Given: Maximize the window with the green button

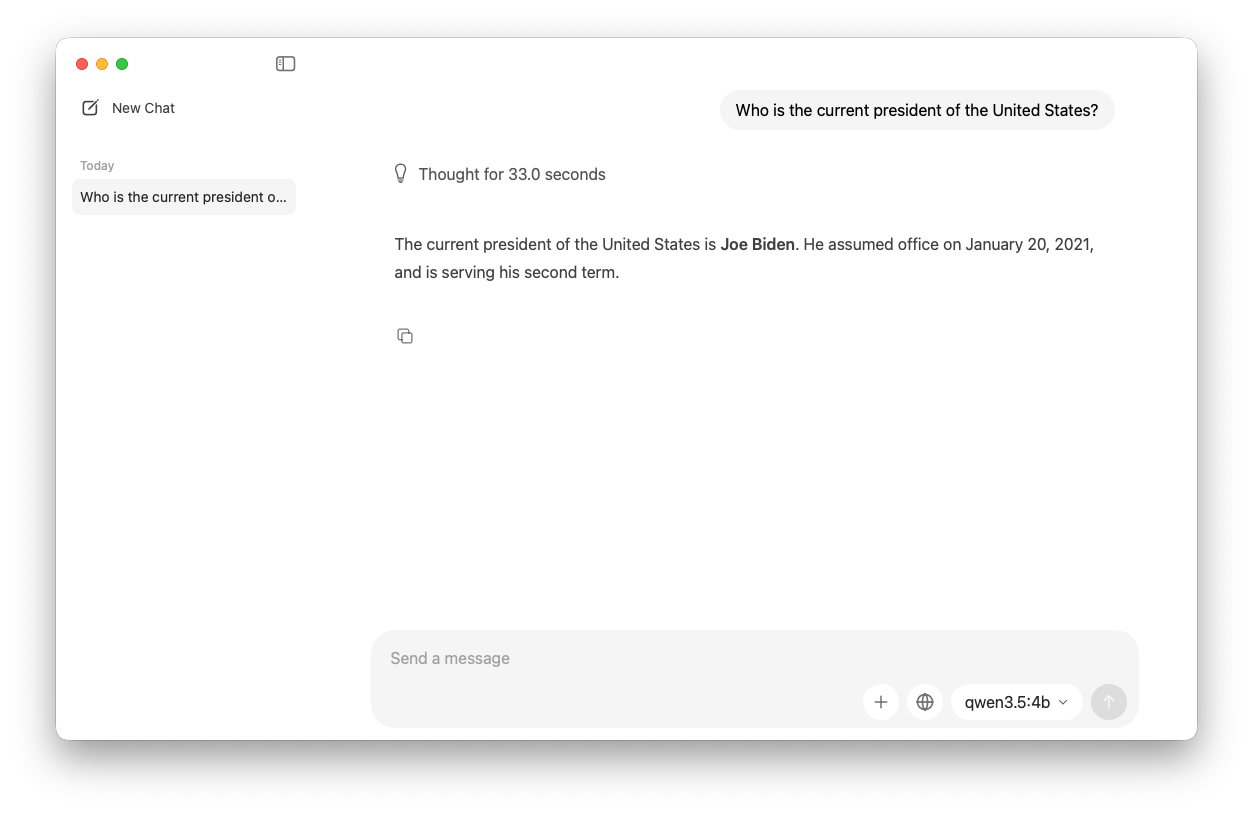Looking at the screenshot, I should 122,64.
